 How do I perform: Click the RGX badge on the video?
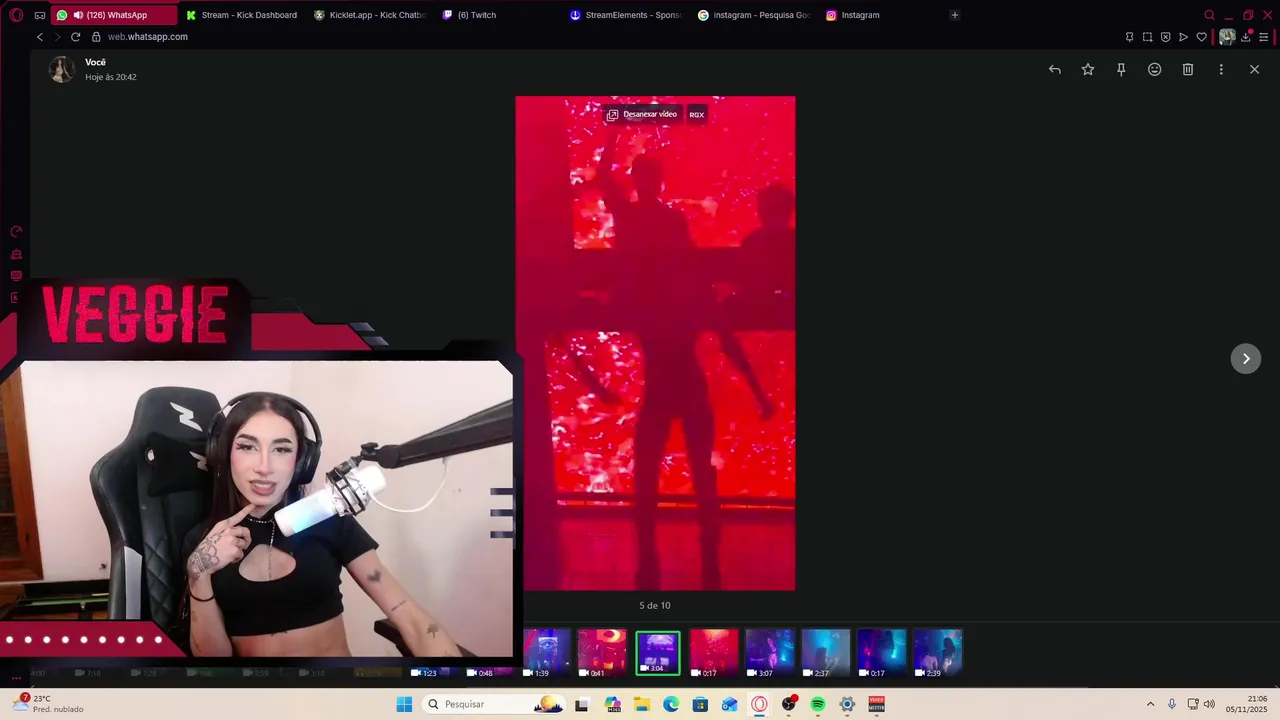point(697,114)
